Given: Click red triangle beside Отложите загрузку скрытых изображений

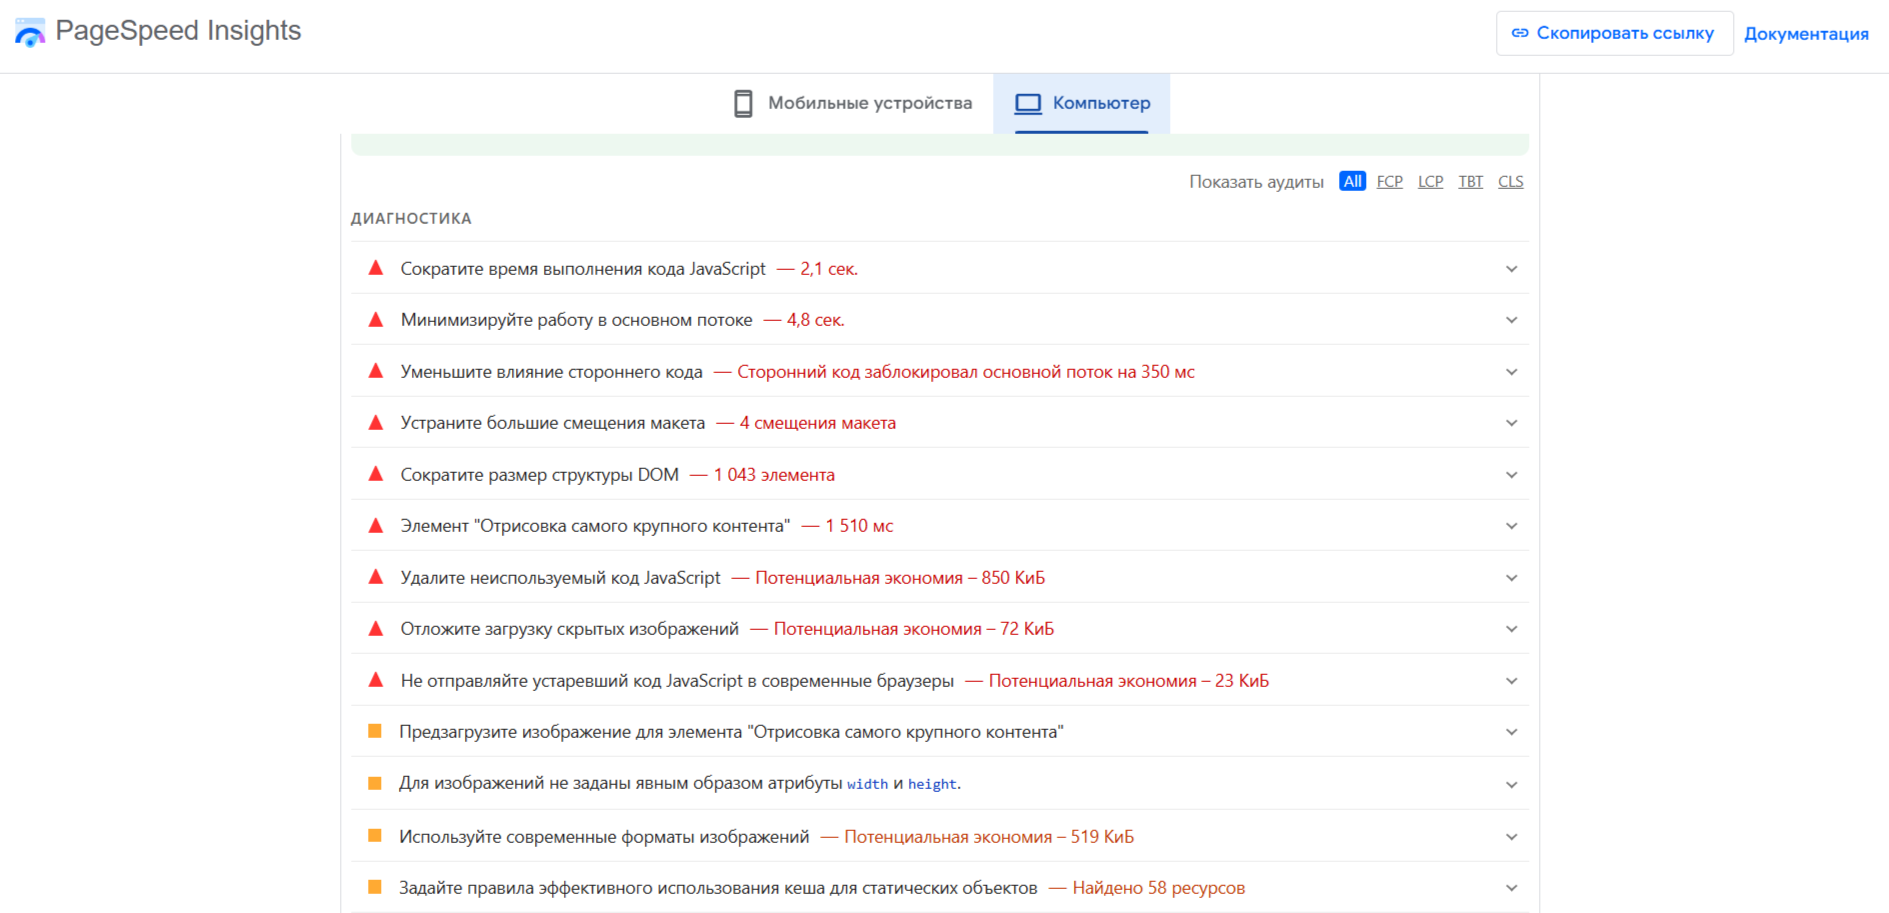Looking at the screenshot, I should pos(376,628).
